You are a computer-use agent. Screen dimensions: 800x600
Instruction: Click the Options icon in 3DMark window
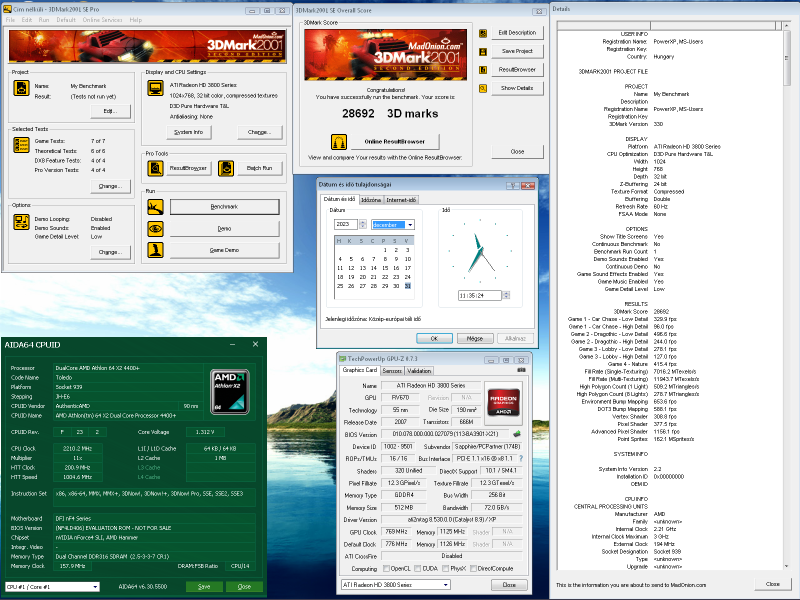(21, 222)
